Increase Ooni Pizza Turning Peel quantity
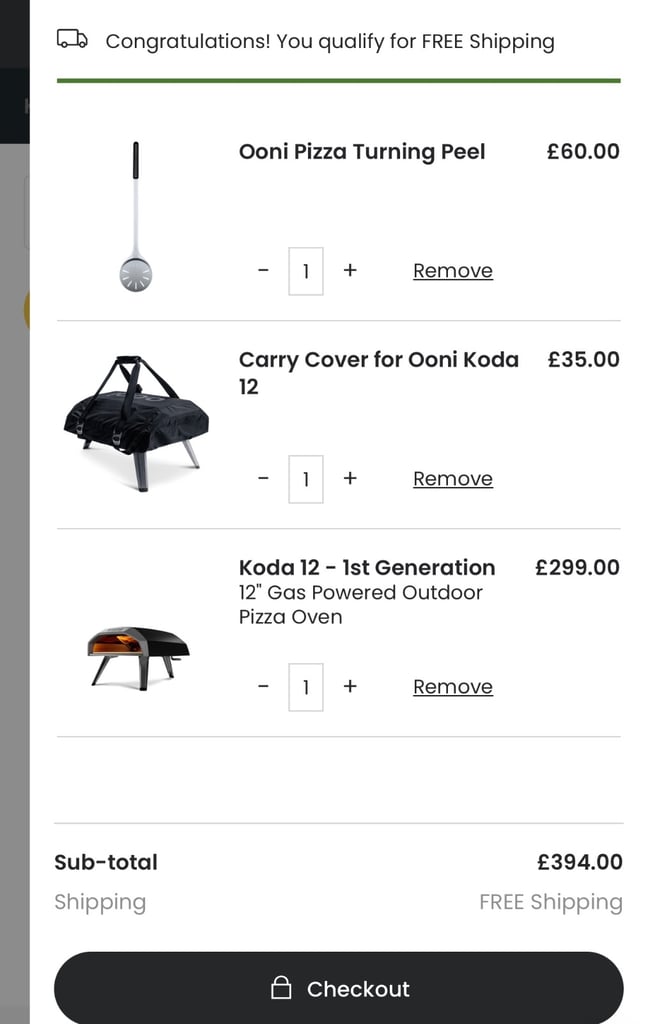The height and width of the screenshot is (1024, 648). pyautogui.click(x=350, y=270)
